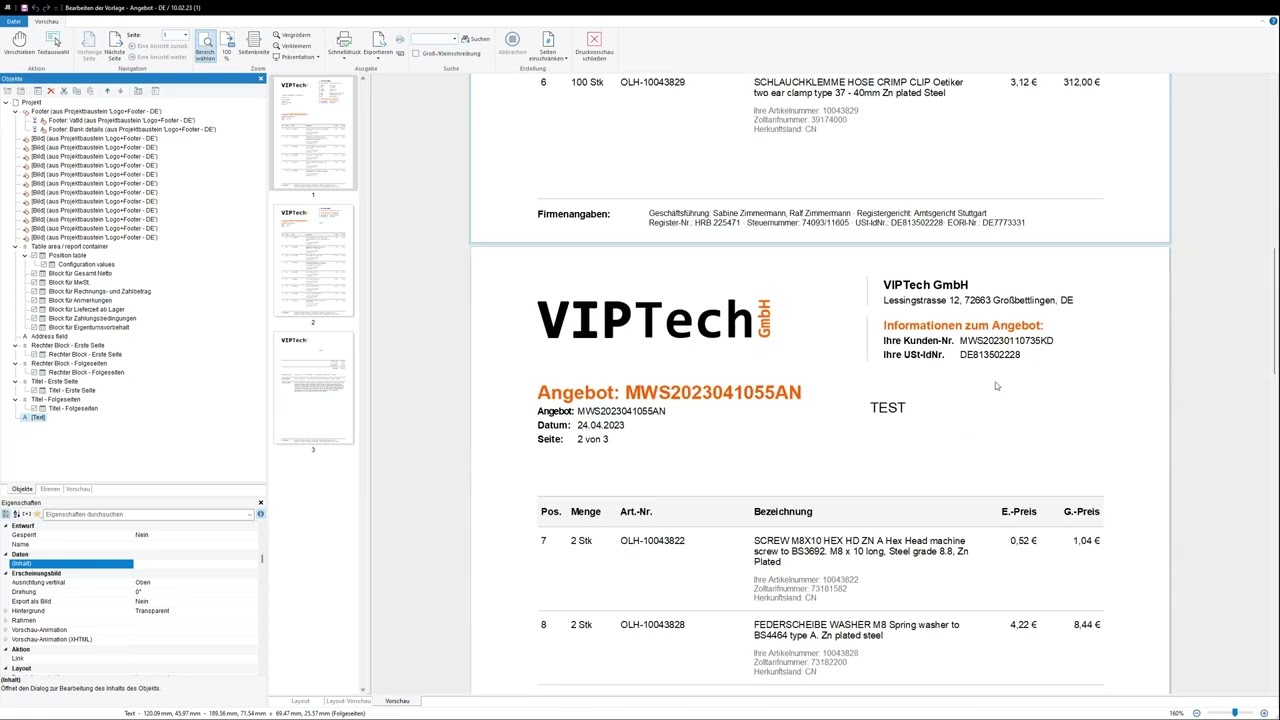This screenshot has height=720, width=1280.
Task: Switch to the Ebenen panel tab
Action: pyautogui.click(x=50, y=489)
